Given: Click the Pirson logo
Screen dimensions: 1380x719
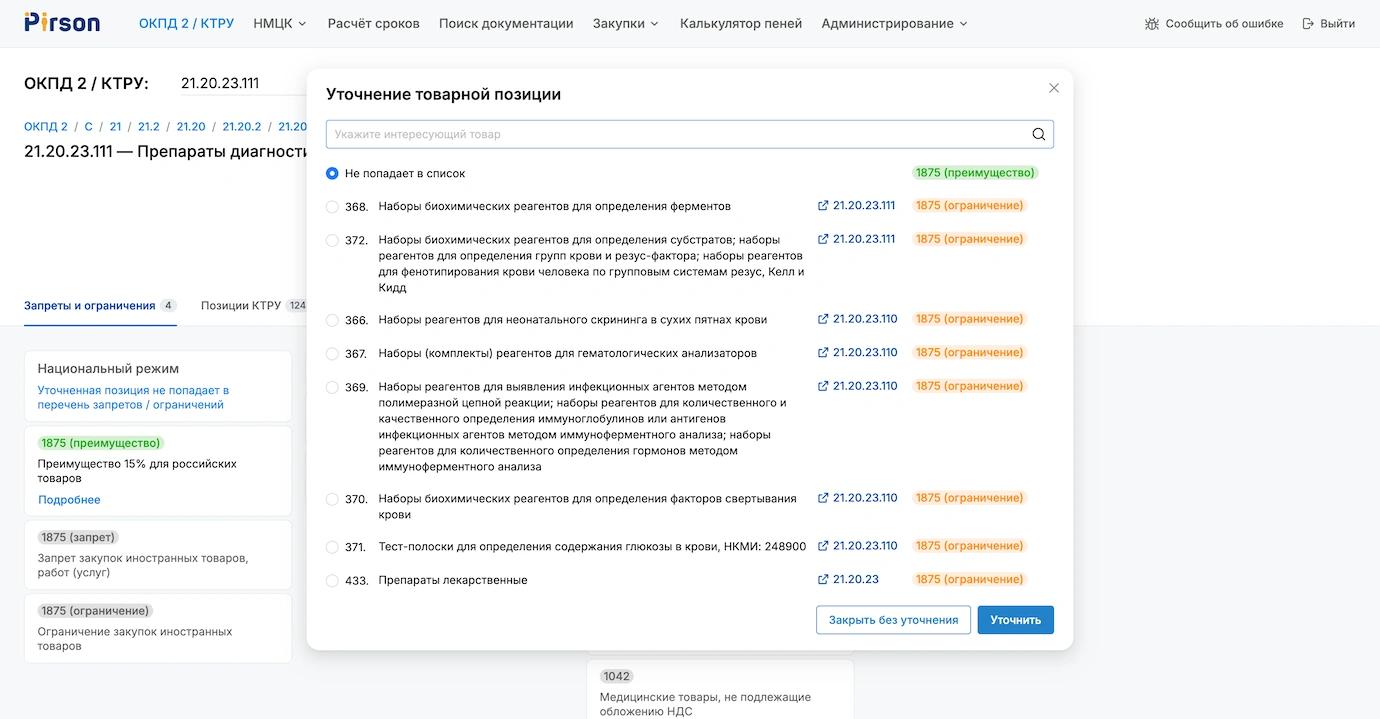Looking at the screenshot, I should pos(62,23).
